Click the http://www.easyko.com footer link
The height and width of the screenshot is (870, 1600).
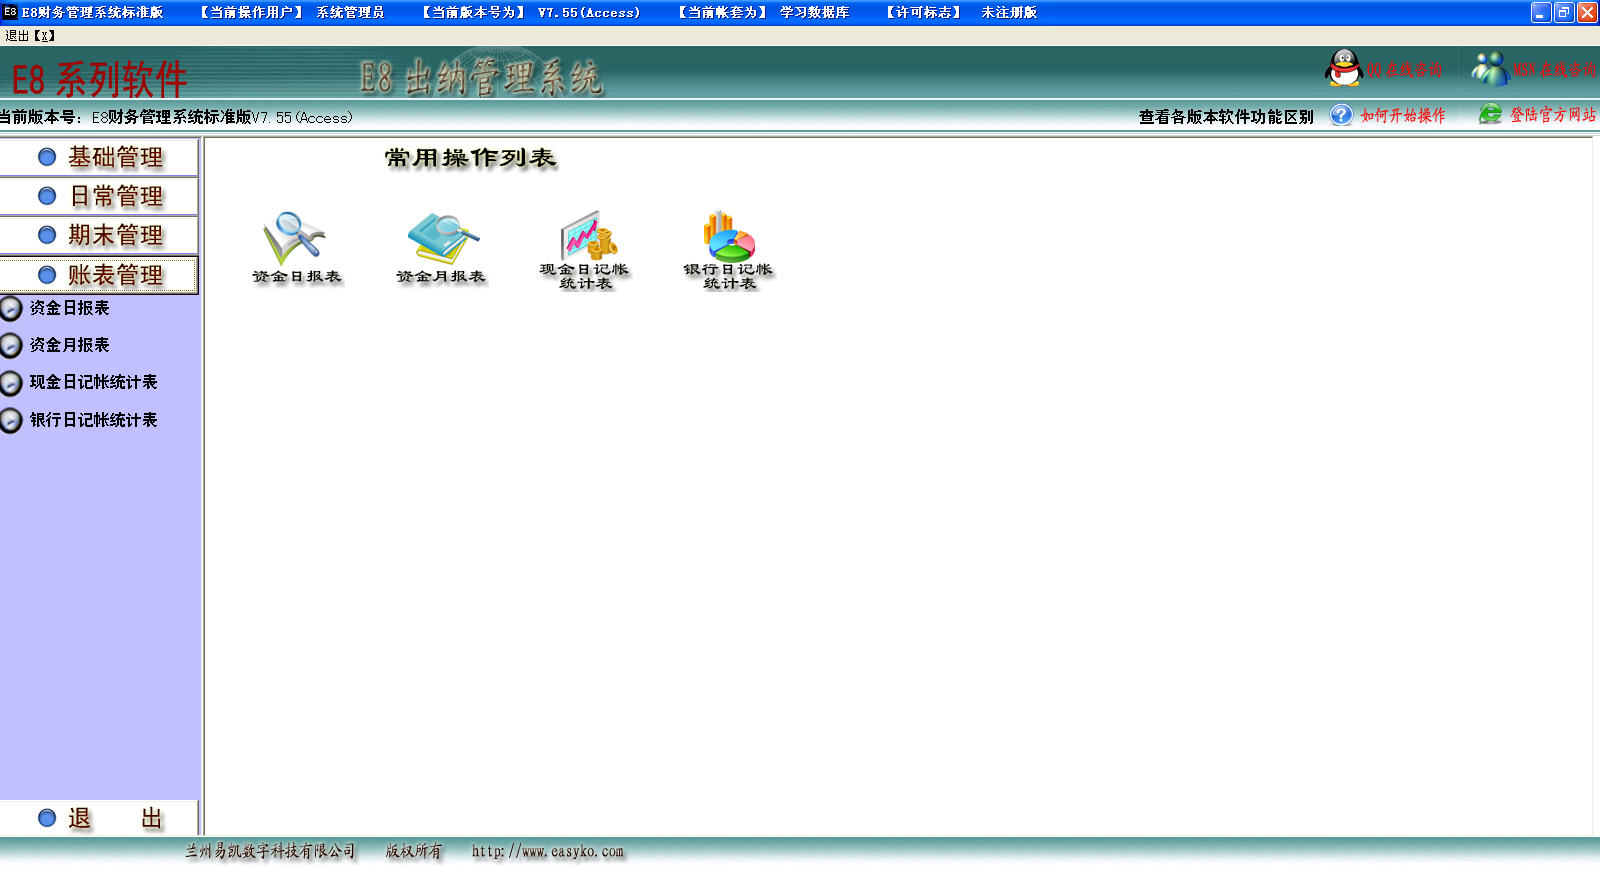(x=548, y=852)
